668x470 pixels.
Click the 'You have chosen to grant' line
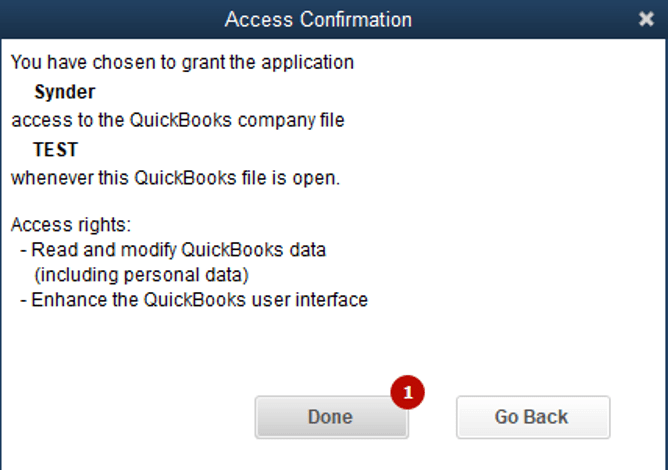point(182,63)
